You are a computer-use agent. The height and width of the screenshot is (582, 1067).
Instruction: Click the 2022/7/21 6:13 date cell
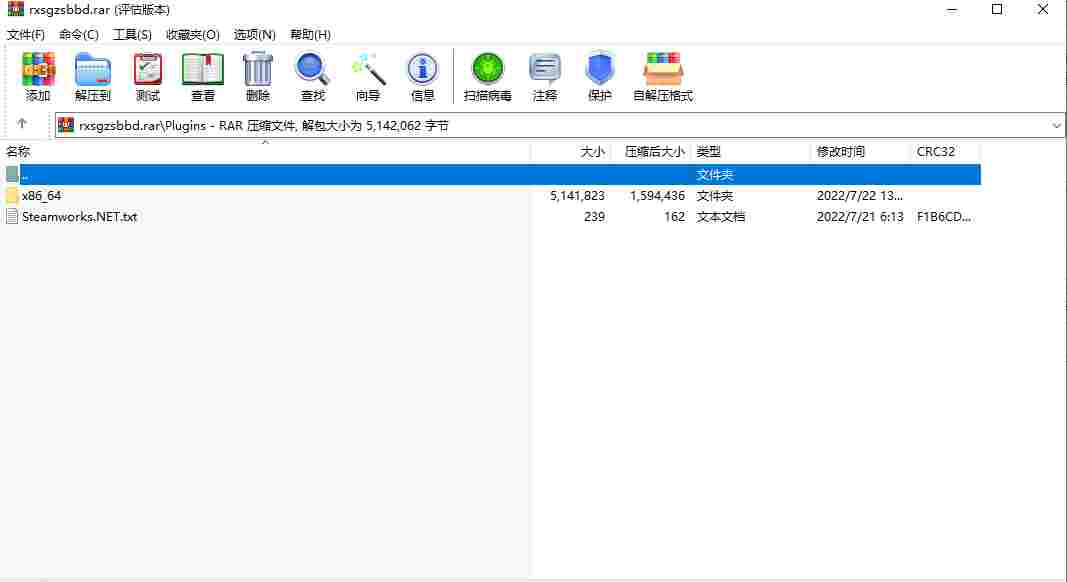(860, 216)
